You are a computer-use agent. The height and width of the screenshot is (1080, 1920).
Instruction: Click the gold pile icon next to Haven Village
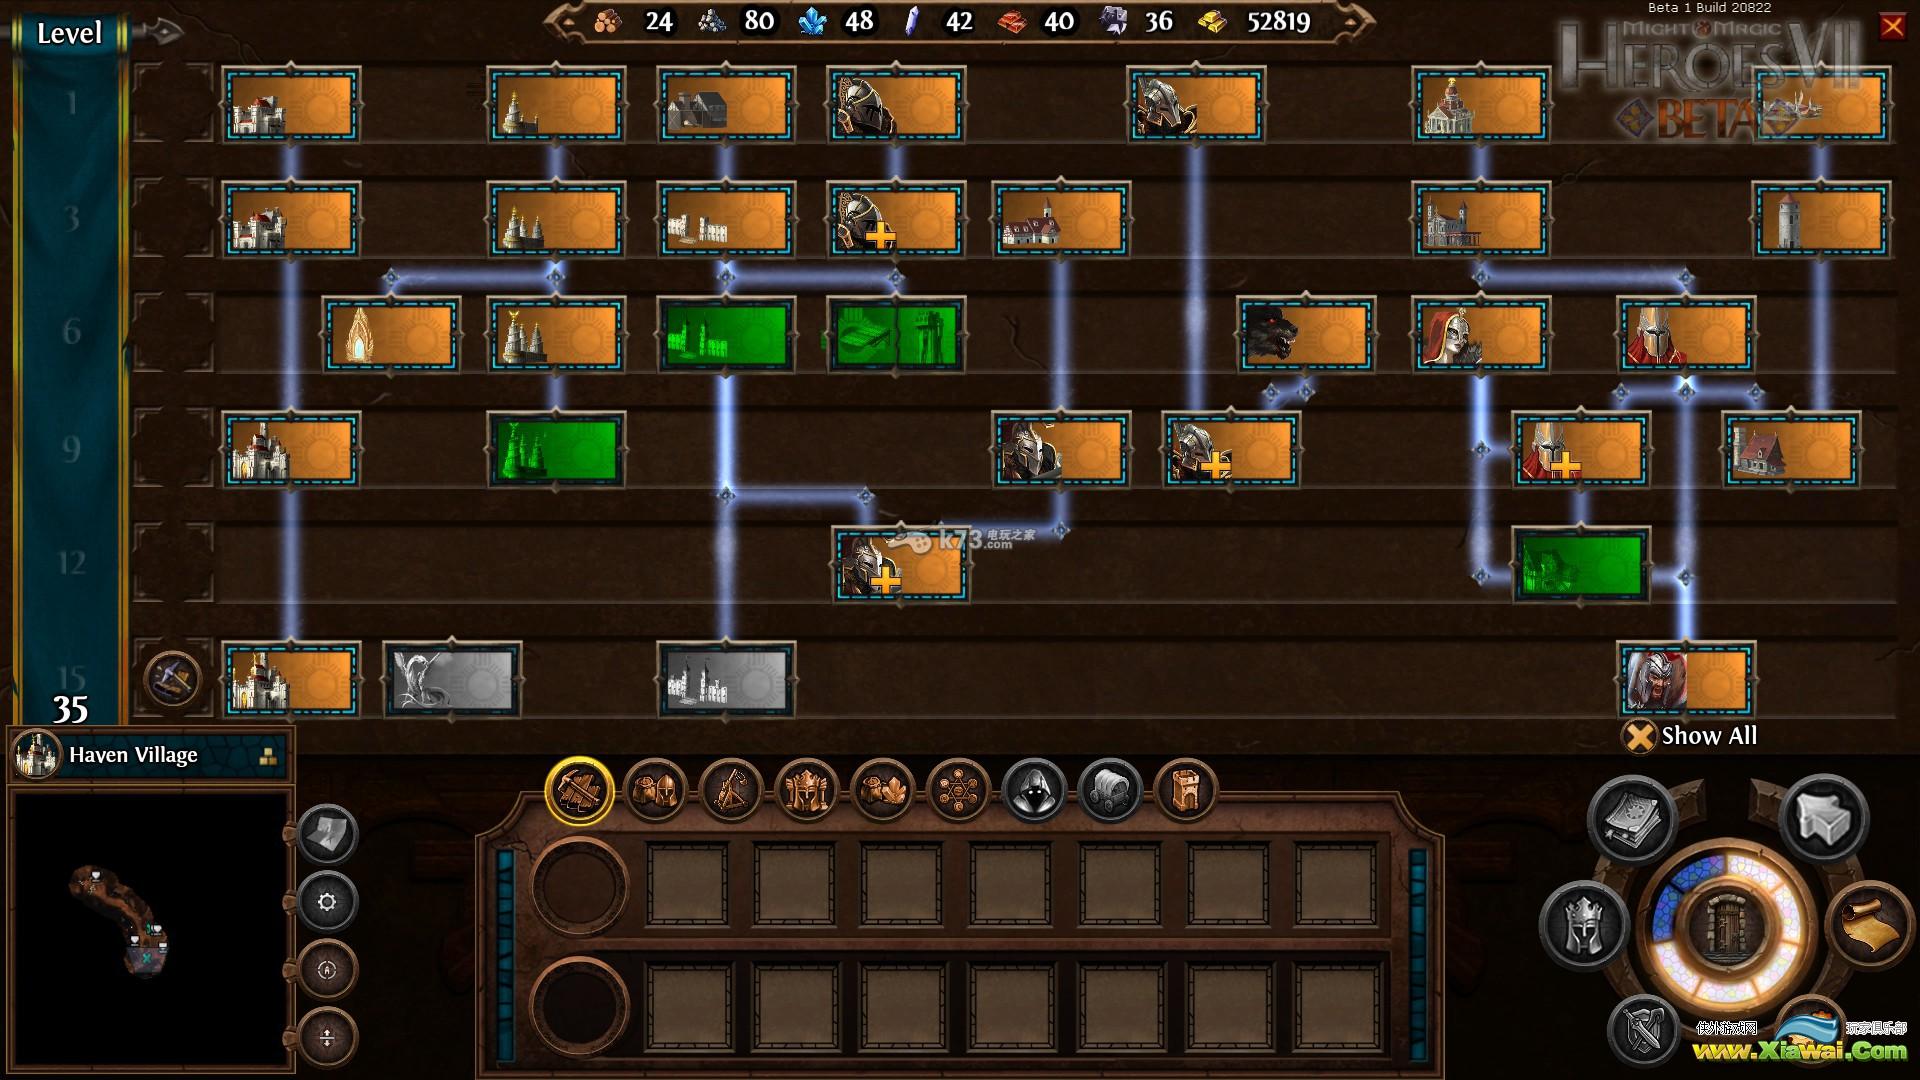tap(269, 757)
